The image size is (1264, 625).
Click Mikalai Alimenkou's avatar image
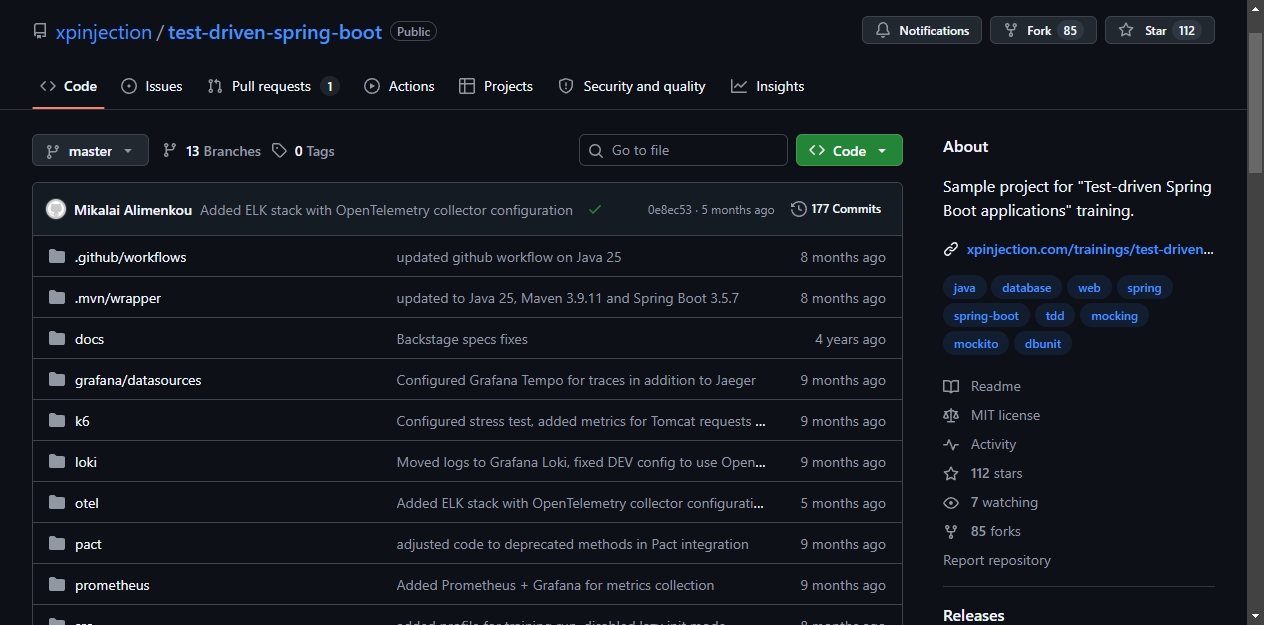tap(56, 210)
